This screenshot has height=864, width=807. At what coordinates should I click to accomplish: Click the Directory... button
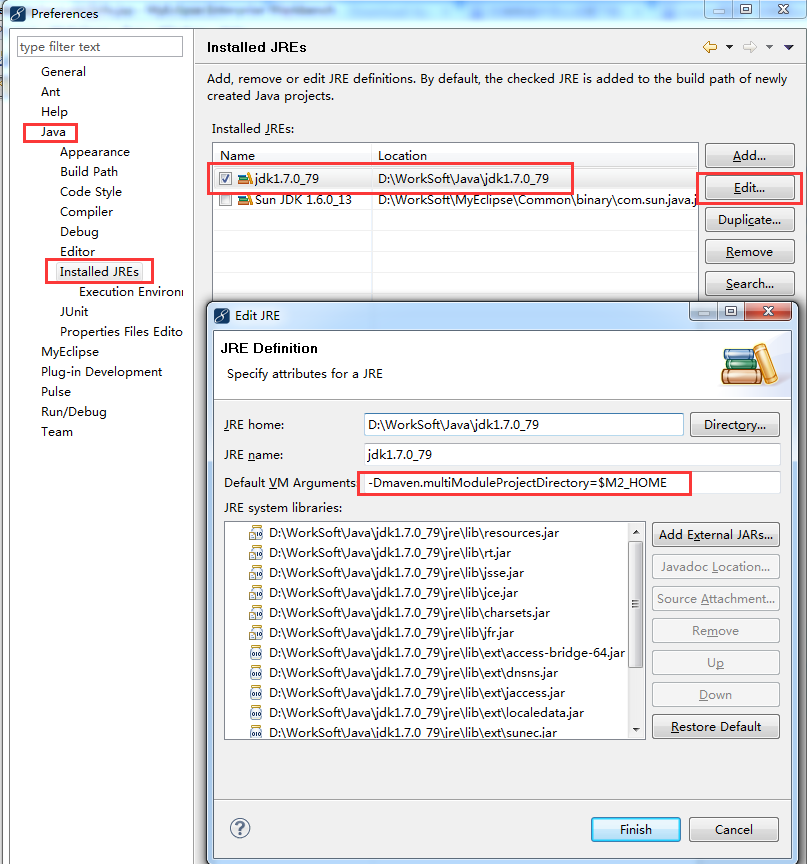(x=735, y=425)
